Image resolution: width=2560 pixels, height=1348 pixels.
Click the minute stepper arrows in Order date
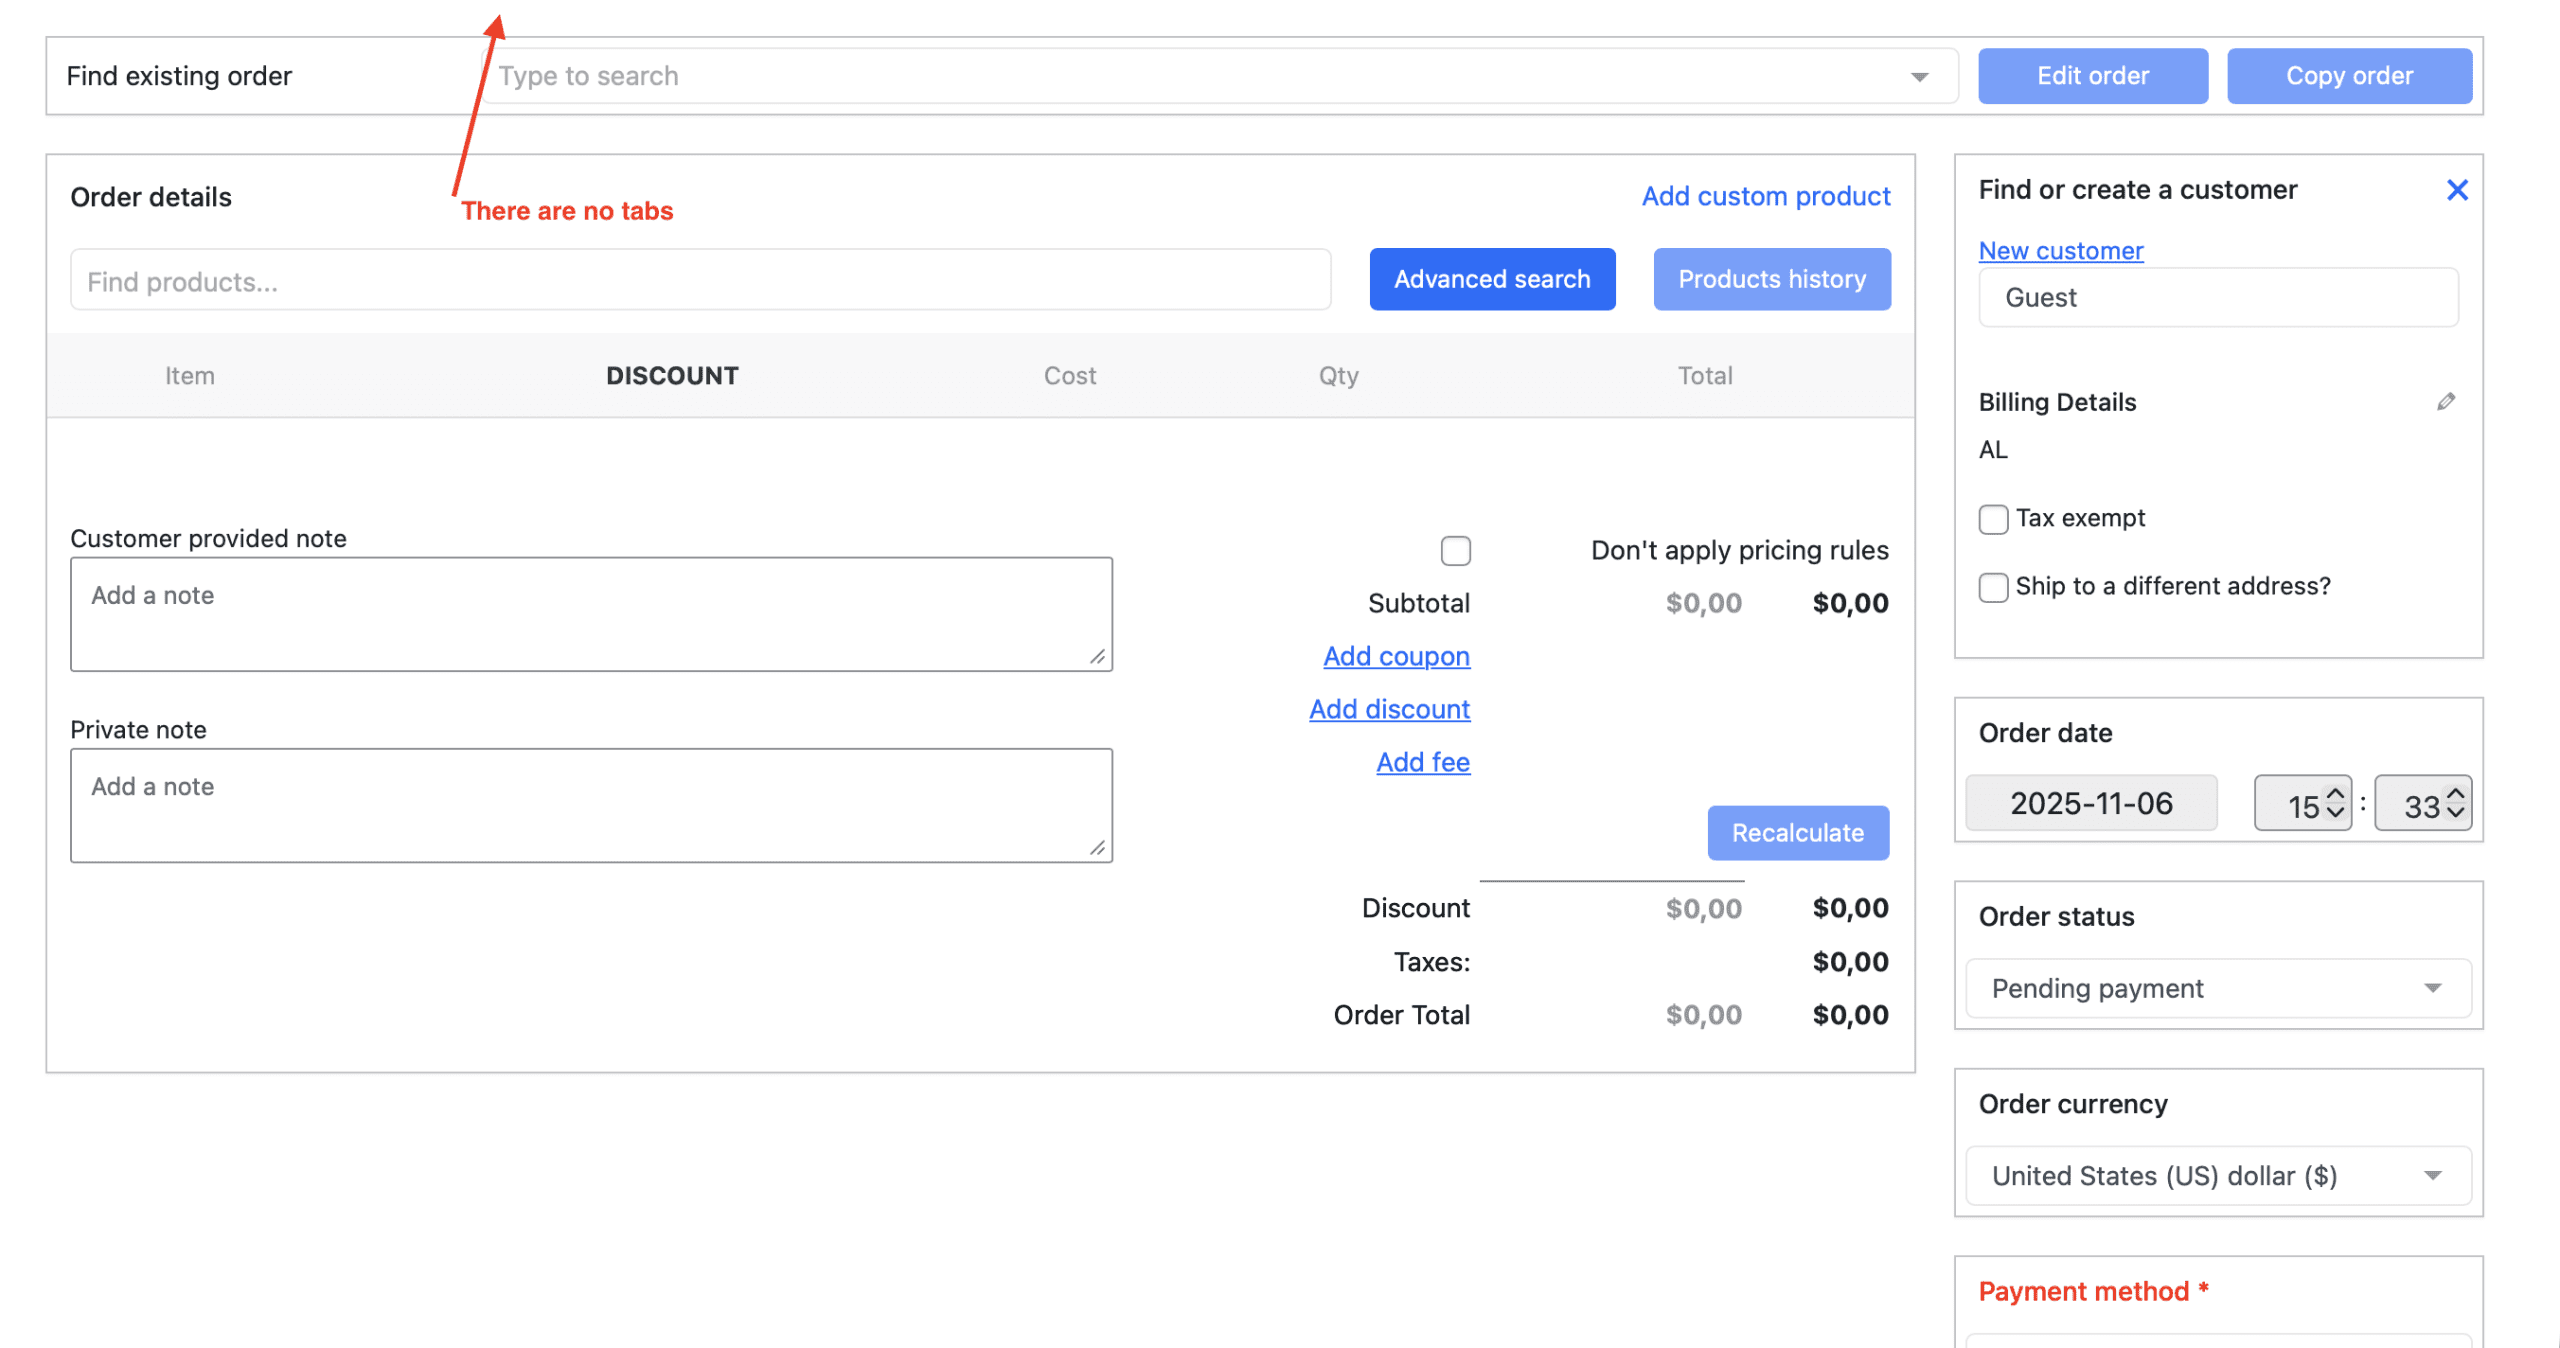2455,803
